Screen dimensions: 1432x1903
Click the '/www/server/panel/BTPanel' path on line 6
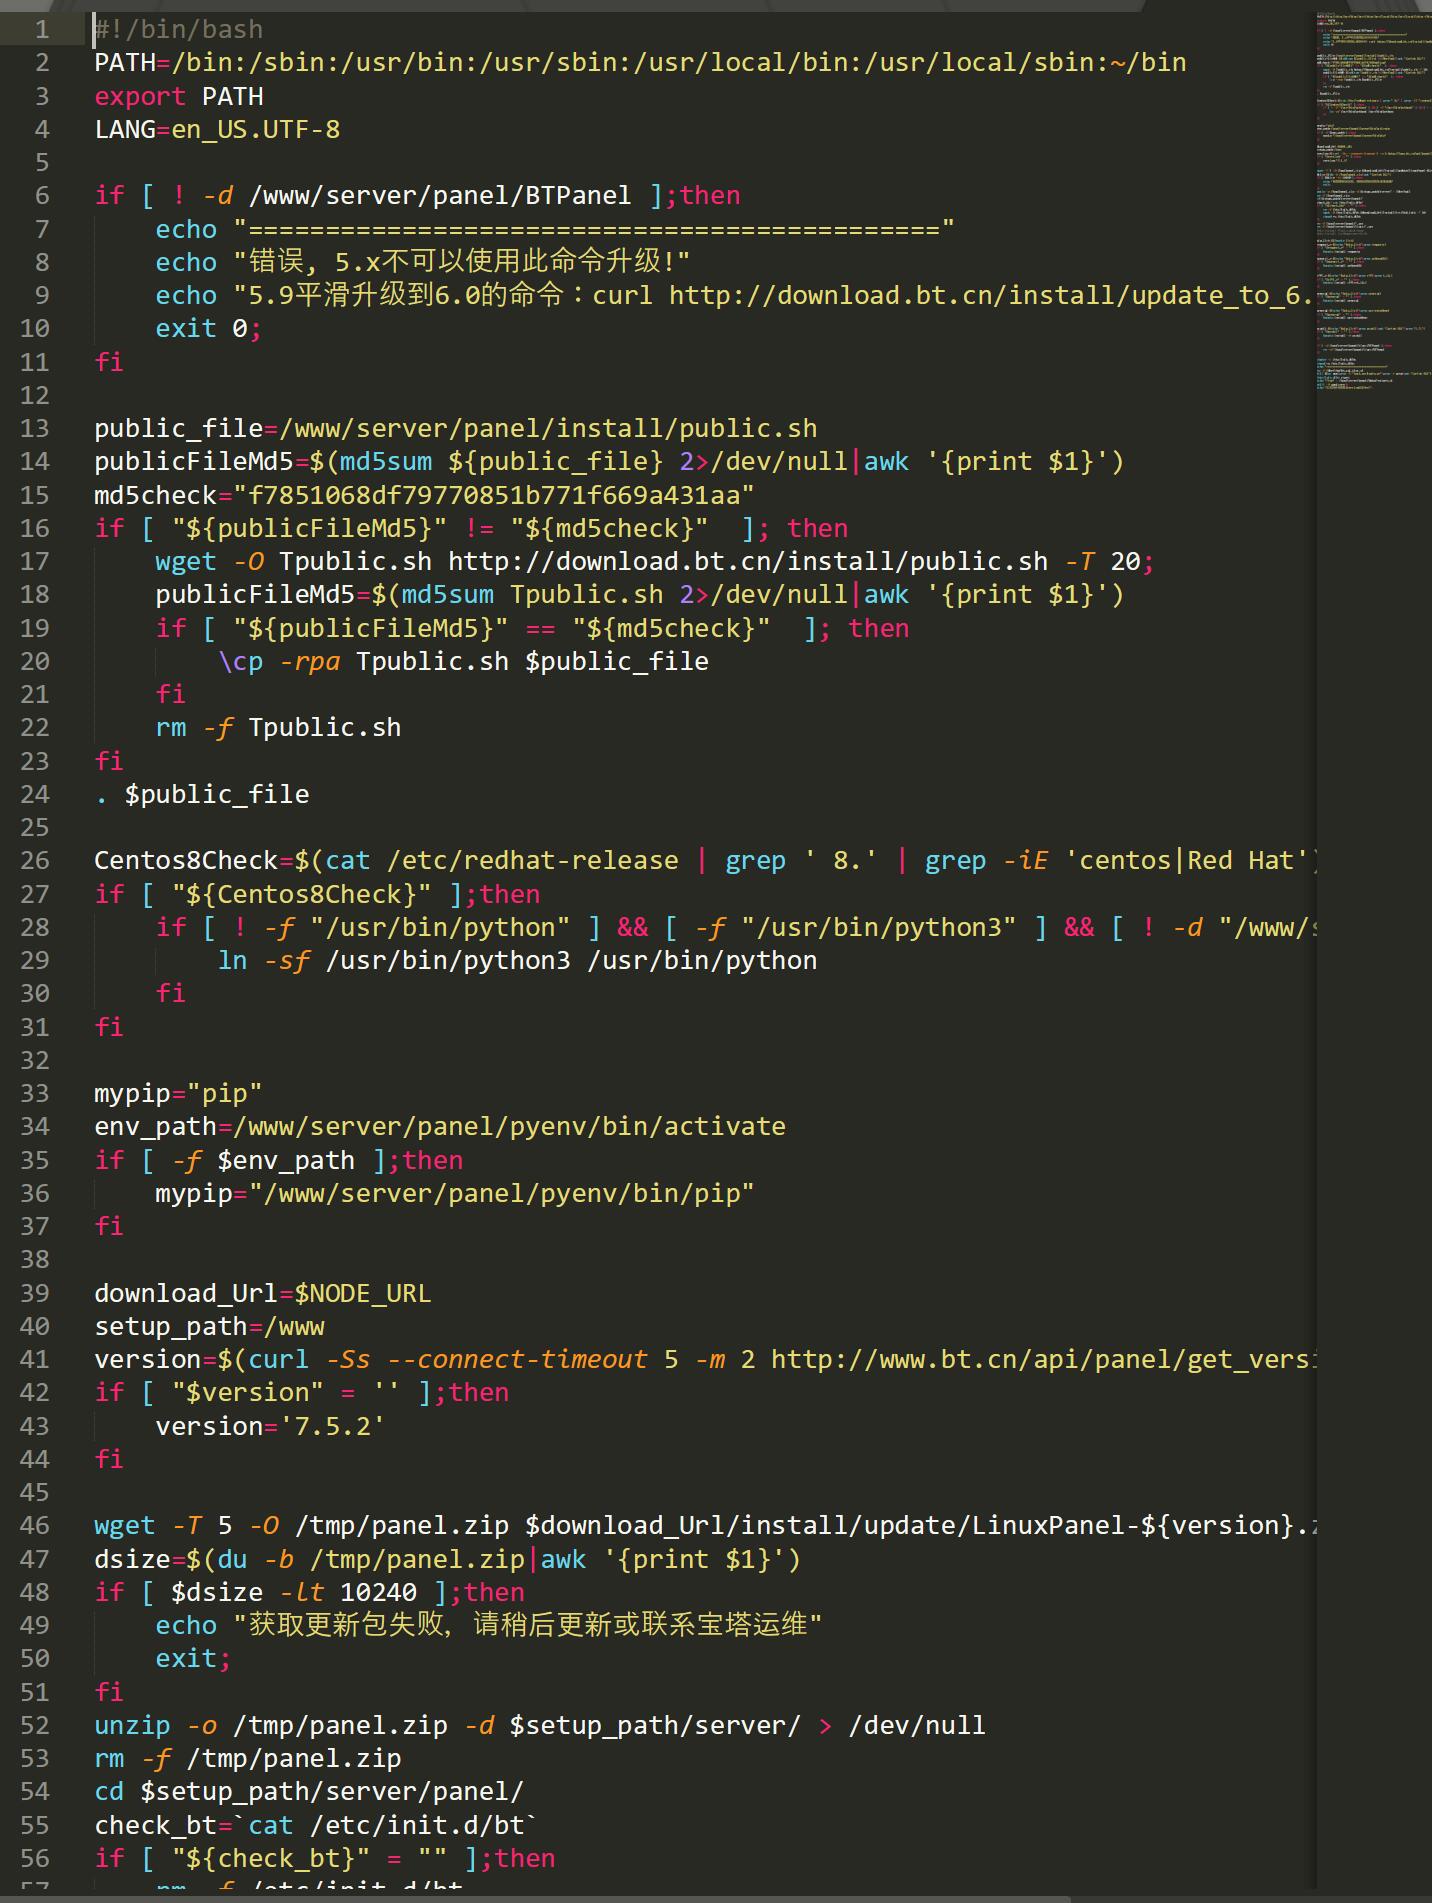pos(440,196)
